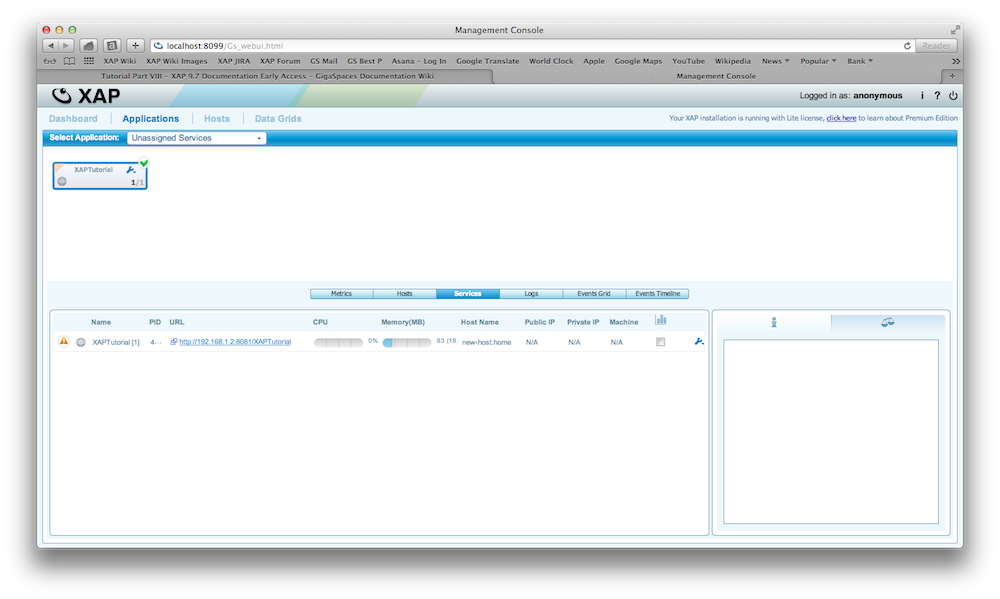Open the Reading List glasses icon

(x=50, y=61)
